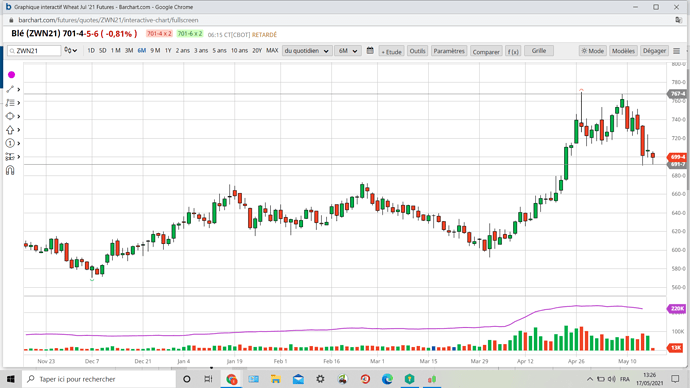The image size is (690, 388).
Task: Set chart range to 5D
Action: click(x=103, y=51)
